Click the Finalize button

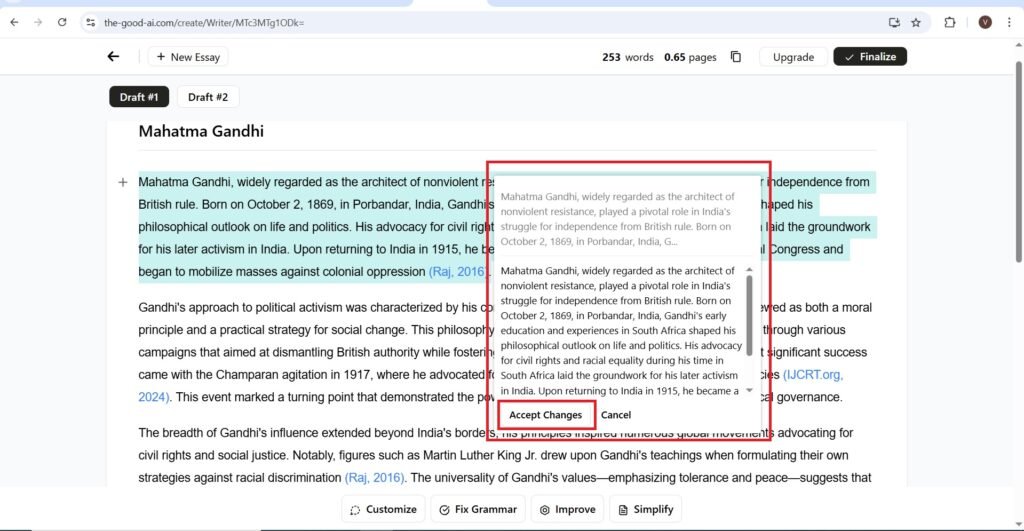click(870, 57)
